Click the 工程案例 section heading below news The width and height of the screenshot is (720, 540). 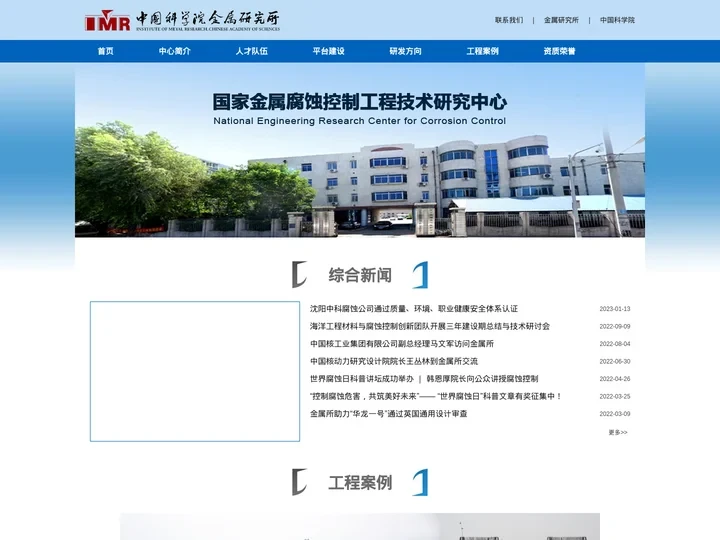coord(360,483)
